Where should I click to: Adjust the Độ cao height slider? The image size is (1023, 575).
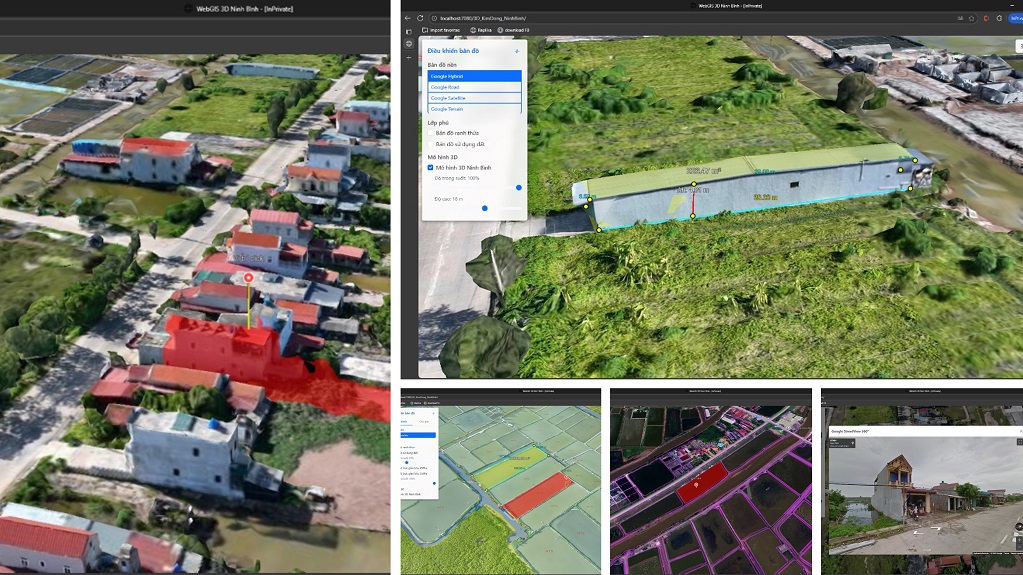click(485, 208)
